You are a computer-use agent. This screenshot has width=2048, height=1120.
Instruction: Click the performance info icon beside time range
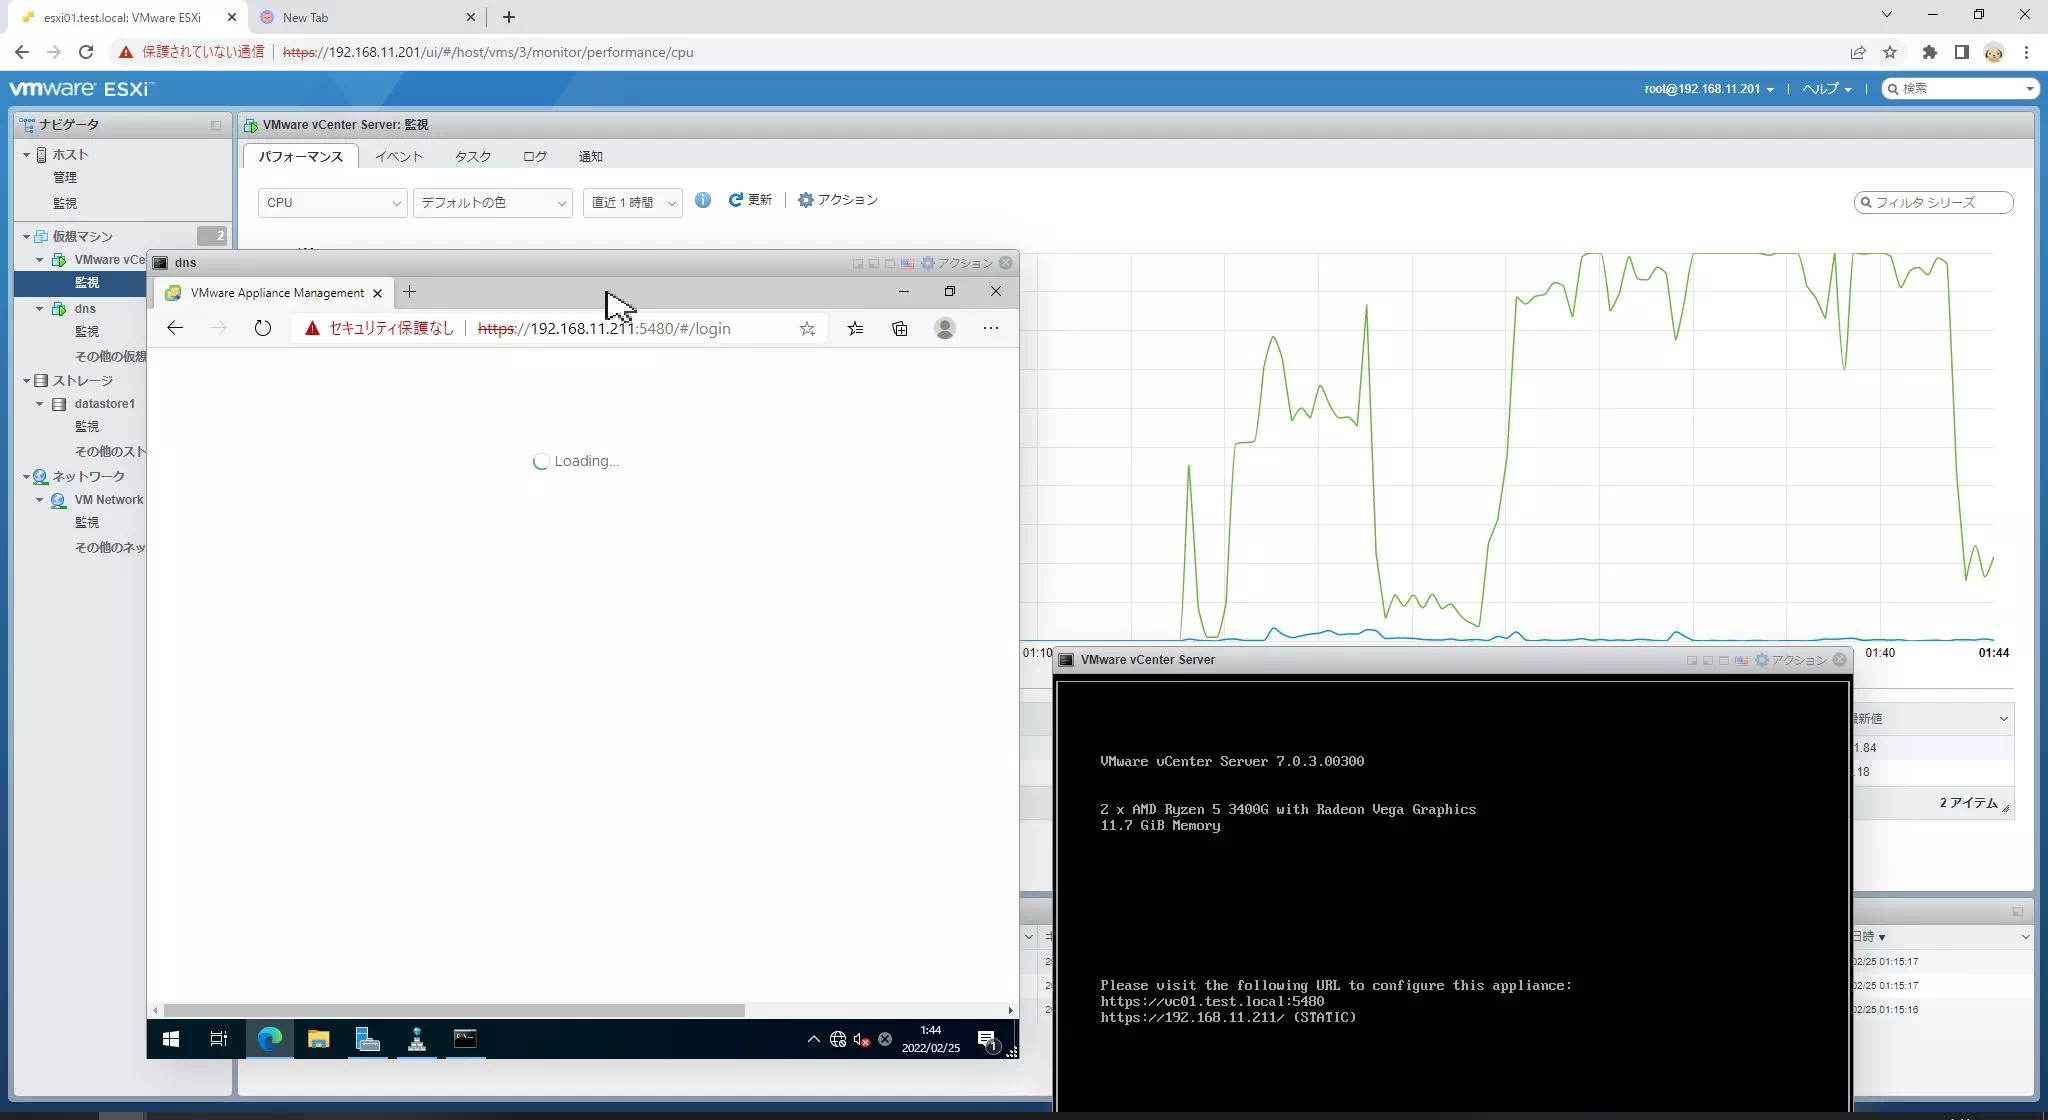point(703,200)
